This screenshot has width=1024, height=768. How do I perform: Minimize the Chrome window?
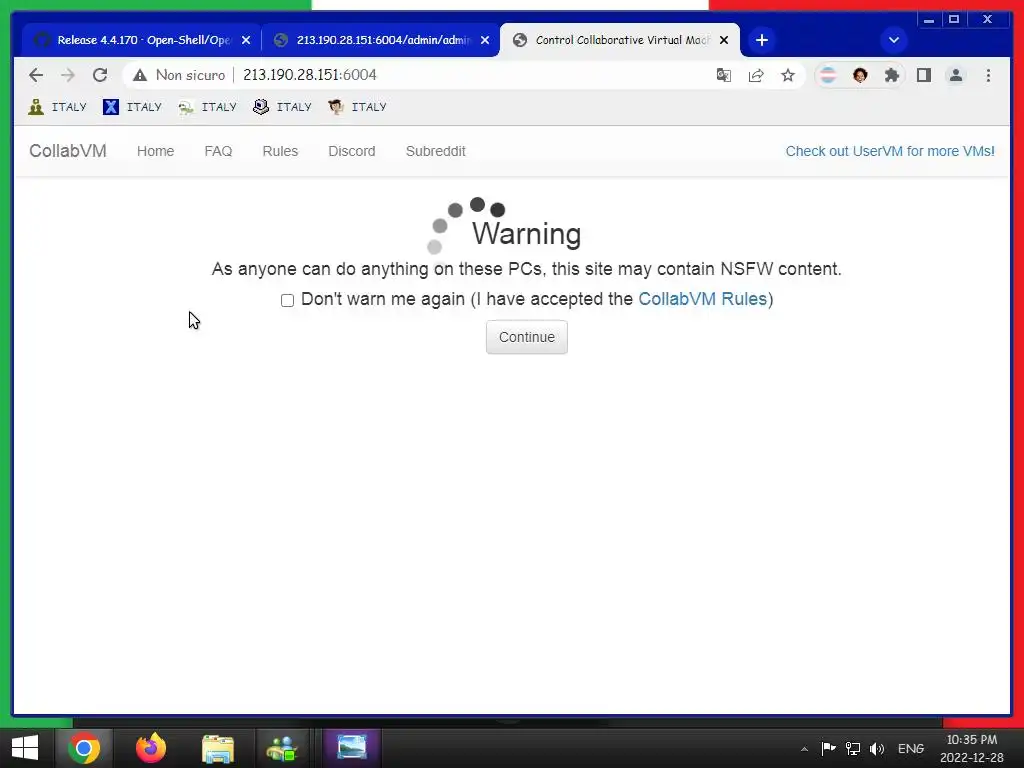tap(929, 20)
